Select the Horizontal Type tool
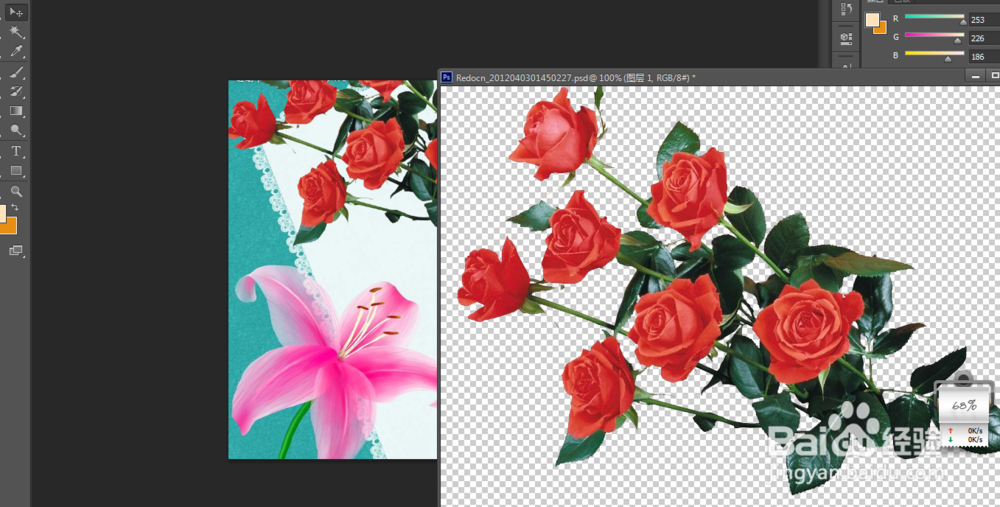 tap(15, 151)
